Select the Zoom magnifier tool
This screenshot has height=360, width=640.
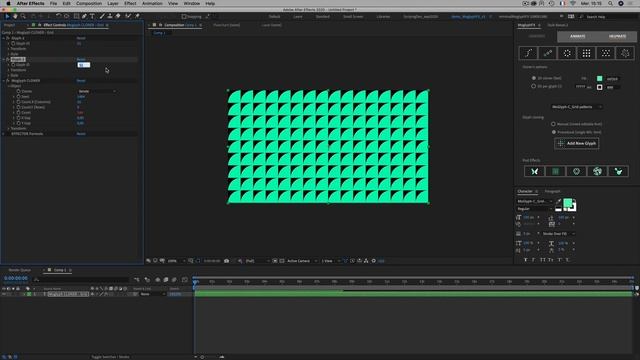[23, 16]
